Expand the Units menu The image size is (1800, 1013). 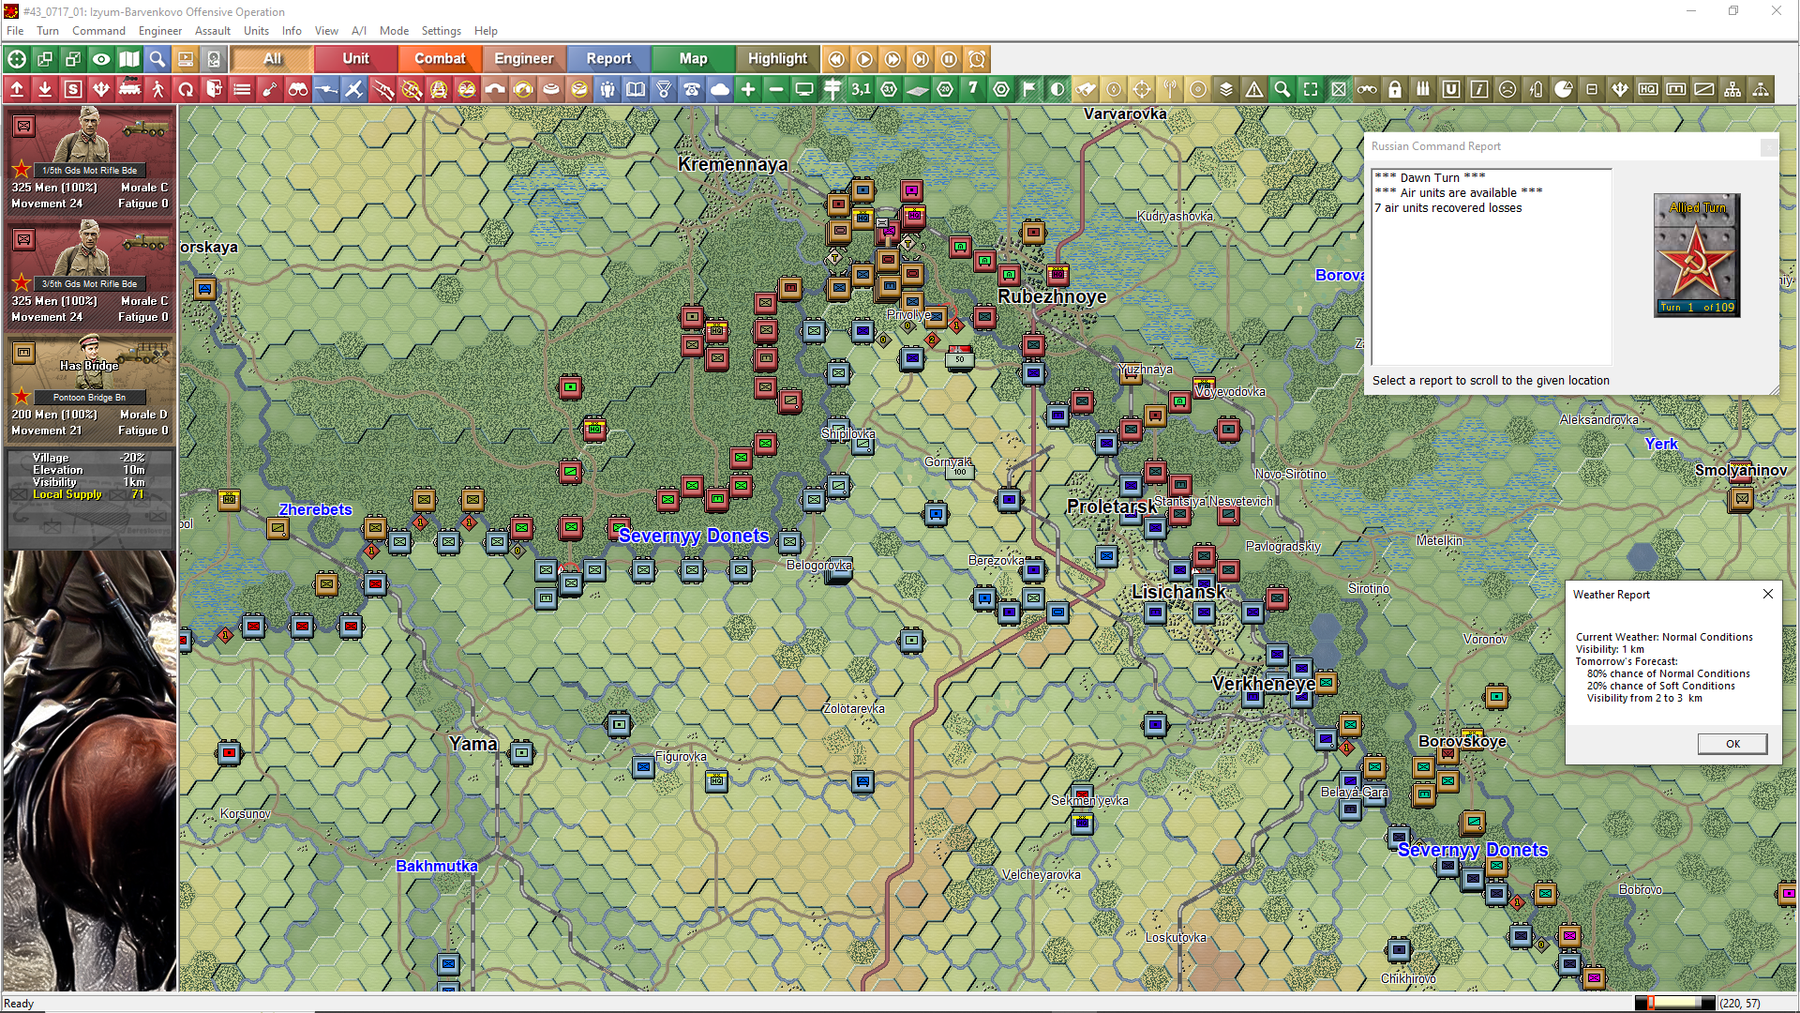[x=256, y=31]
